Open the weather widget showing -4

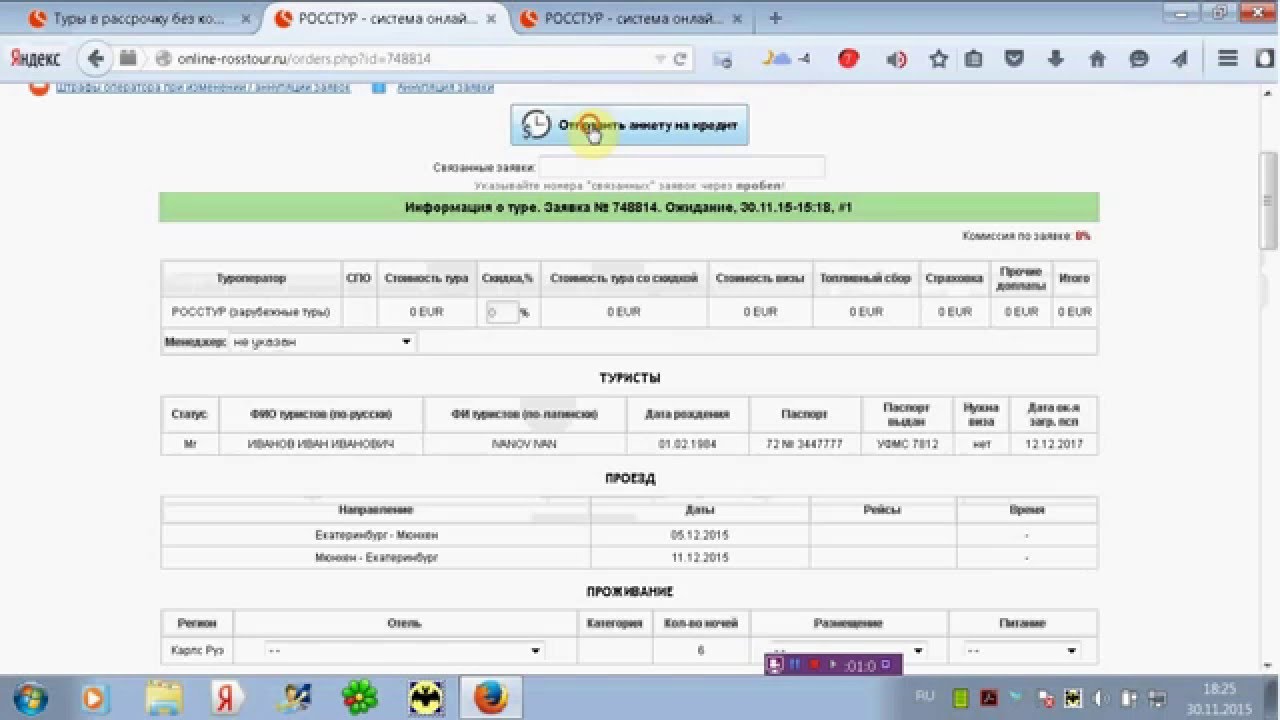pyautogui.click(x=786, y=59)
